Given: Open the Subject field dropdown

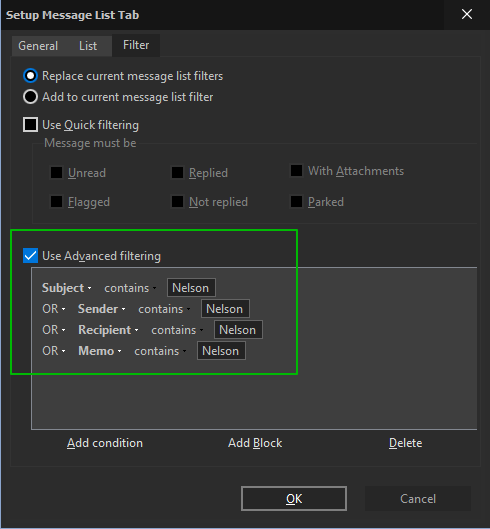Looking at the screenshot, I should pyautogui.click(x=67, y=288).
